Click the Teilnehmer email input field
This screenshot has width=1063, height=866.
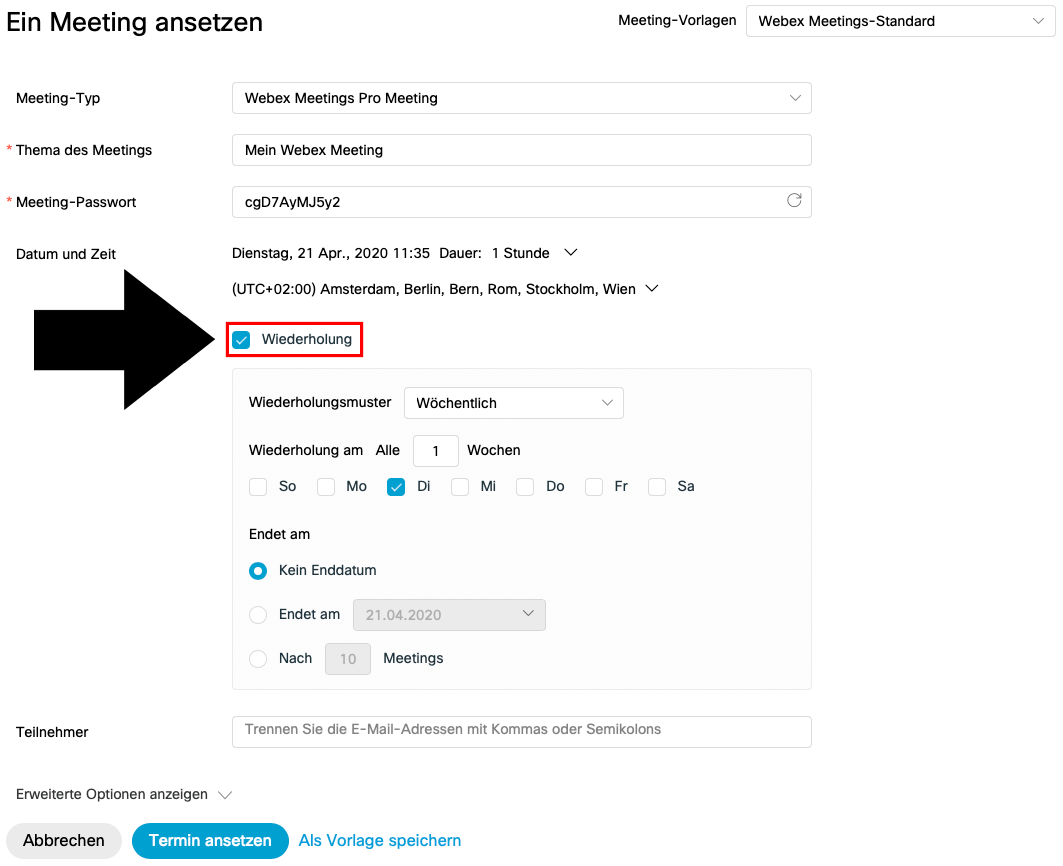tap(521, 731)
